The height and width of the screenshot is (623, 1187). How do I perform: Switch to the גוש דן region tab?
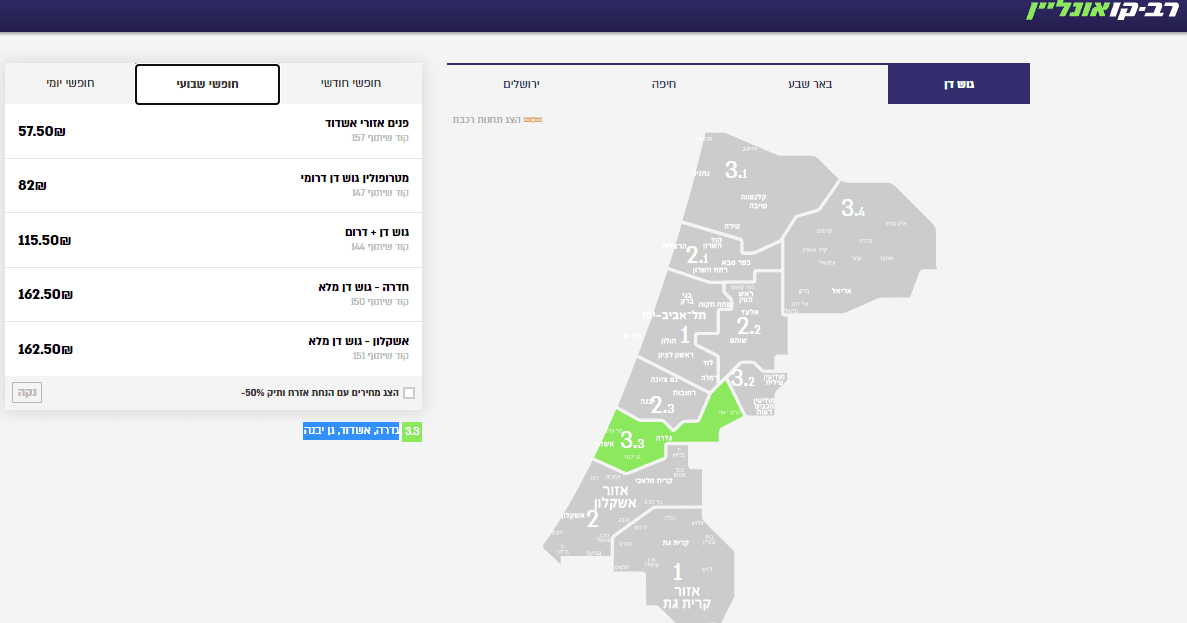[x=958, y=83]
